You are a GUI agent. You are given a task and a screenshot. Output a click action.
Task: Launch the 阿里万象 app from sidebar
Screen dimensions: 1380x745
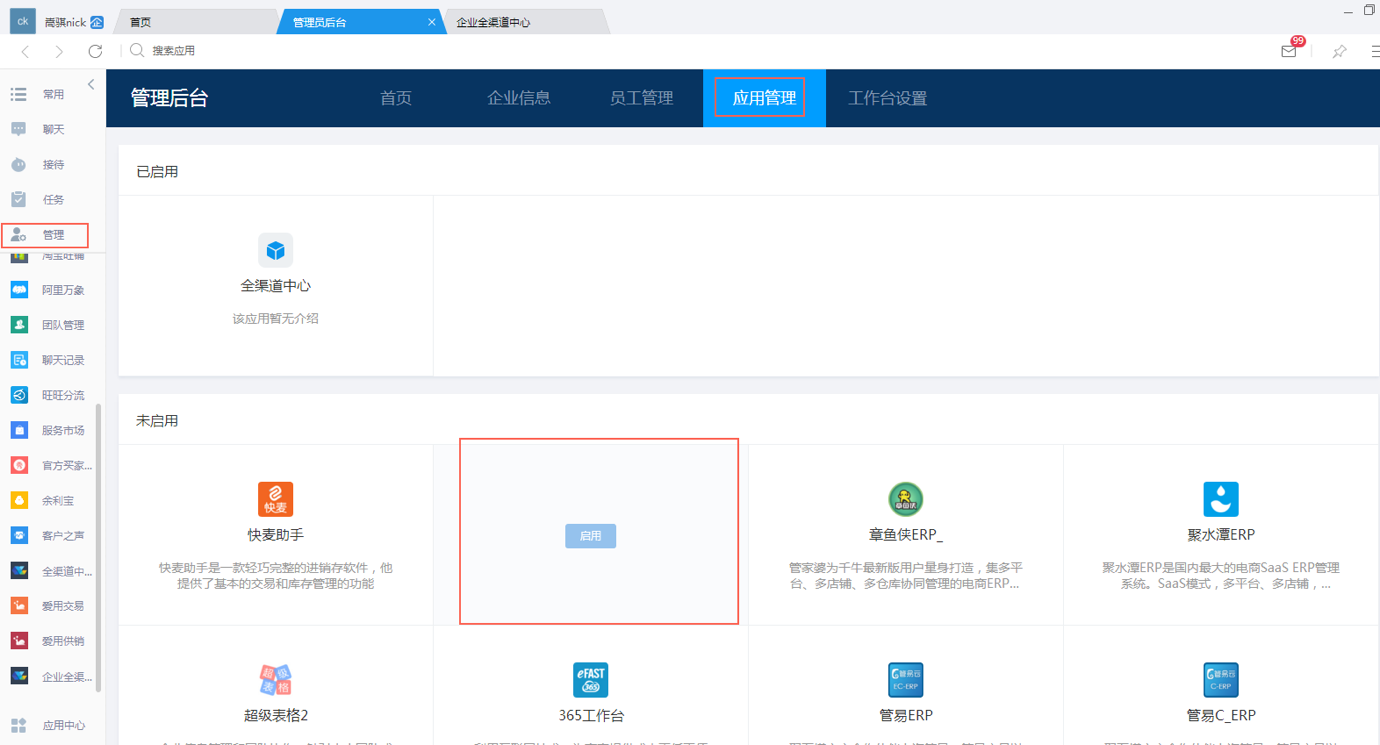click(48, 290)
